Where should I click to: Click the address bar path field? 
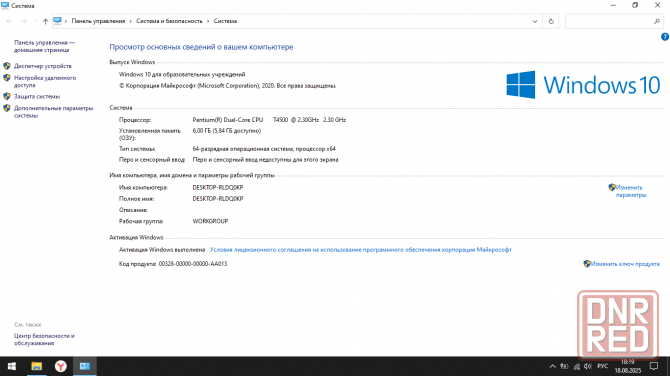tap(297, 21)
